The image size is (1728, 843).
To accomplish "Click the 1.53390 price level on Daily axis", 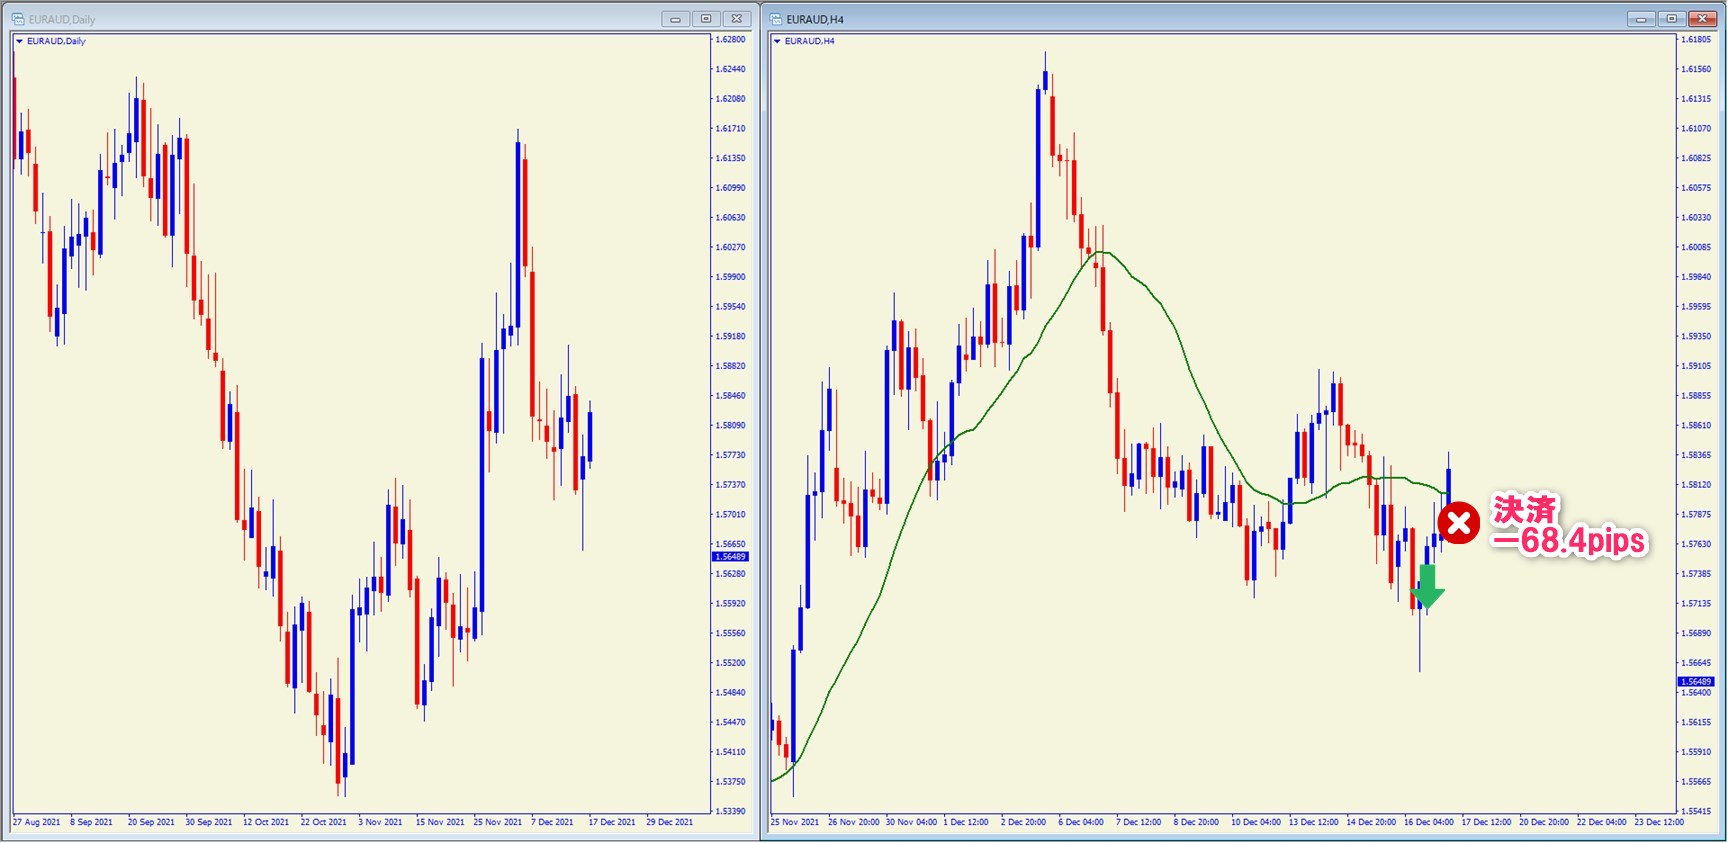I will [x=731, y=811].
